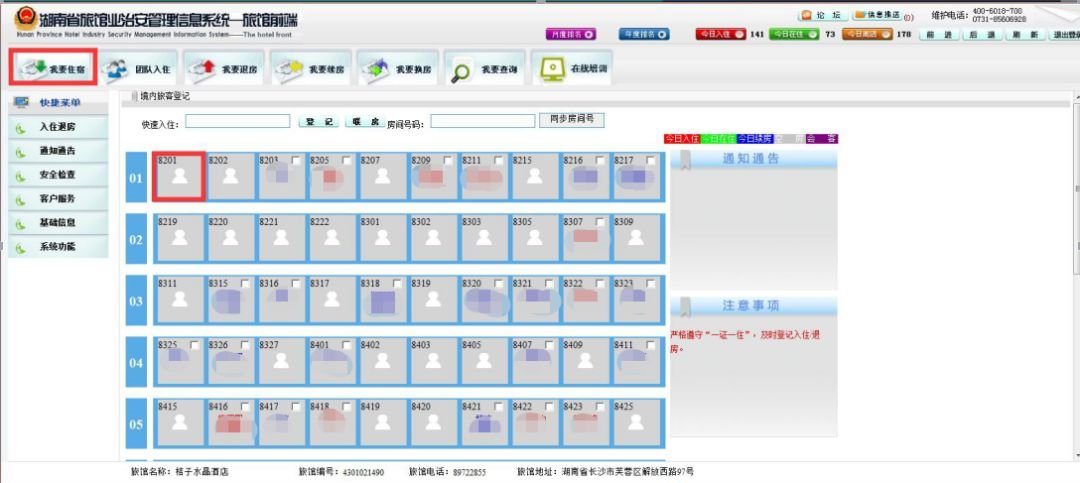Screen dimensions: 1080x483
Task: Select vacant room 8202 tile
Action: [230, 177]
